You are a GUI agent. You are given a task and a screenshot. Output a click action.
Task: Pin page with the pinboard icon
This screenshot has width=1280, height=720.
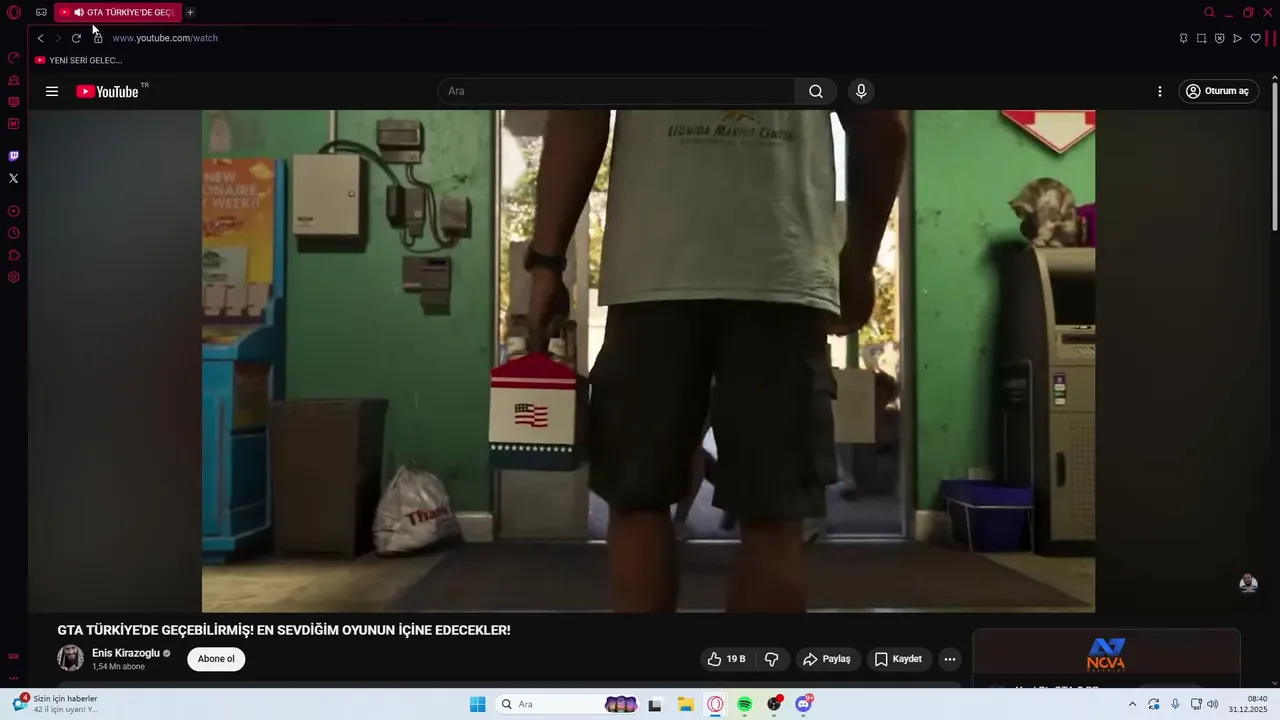click(x=1183, y=38)
